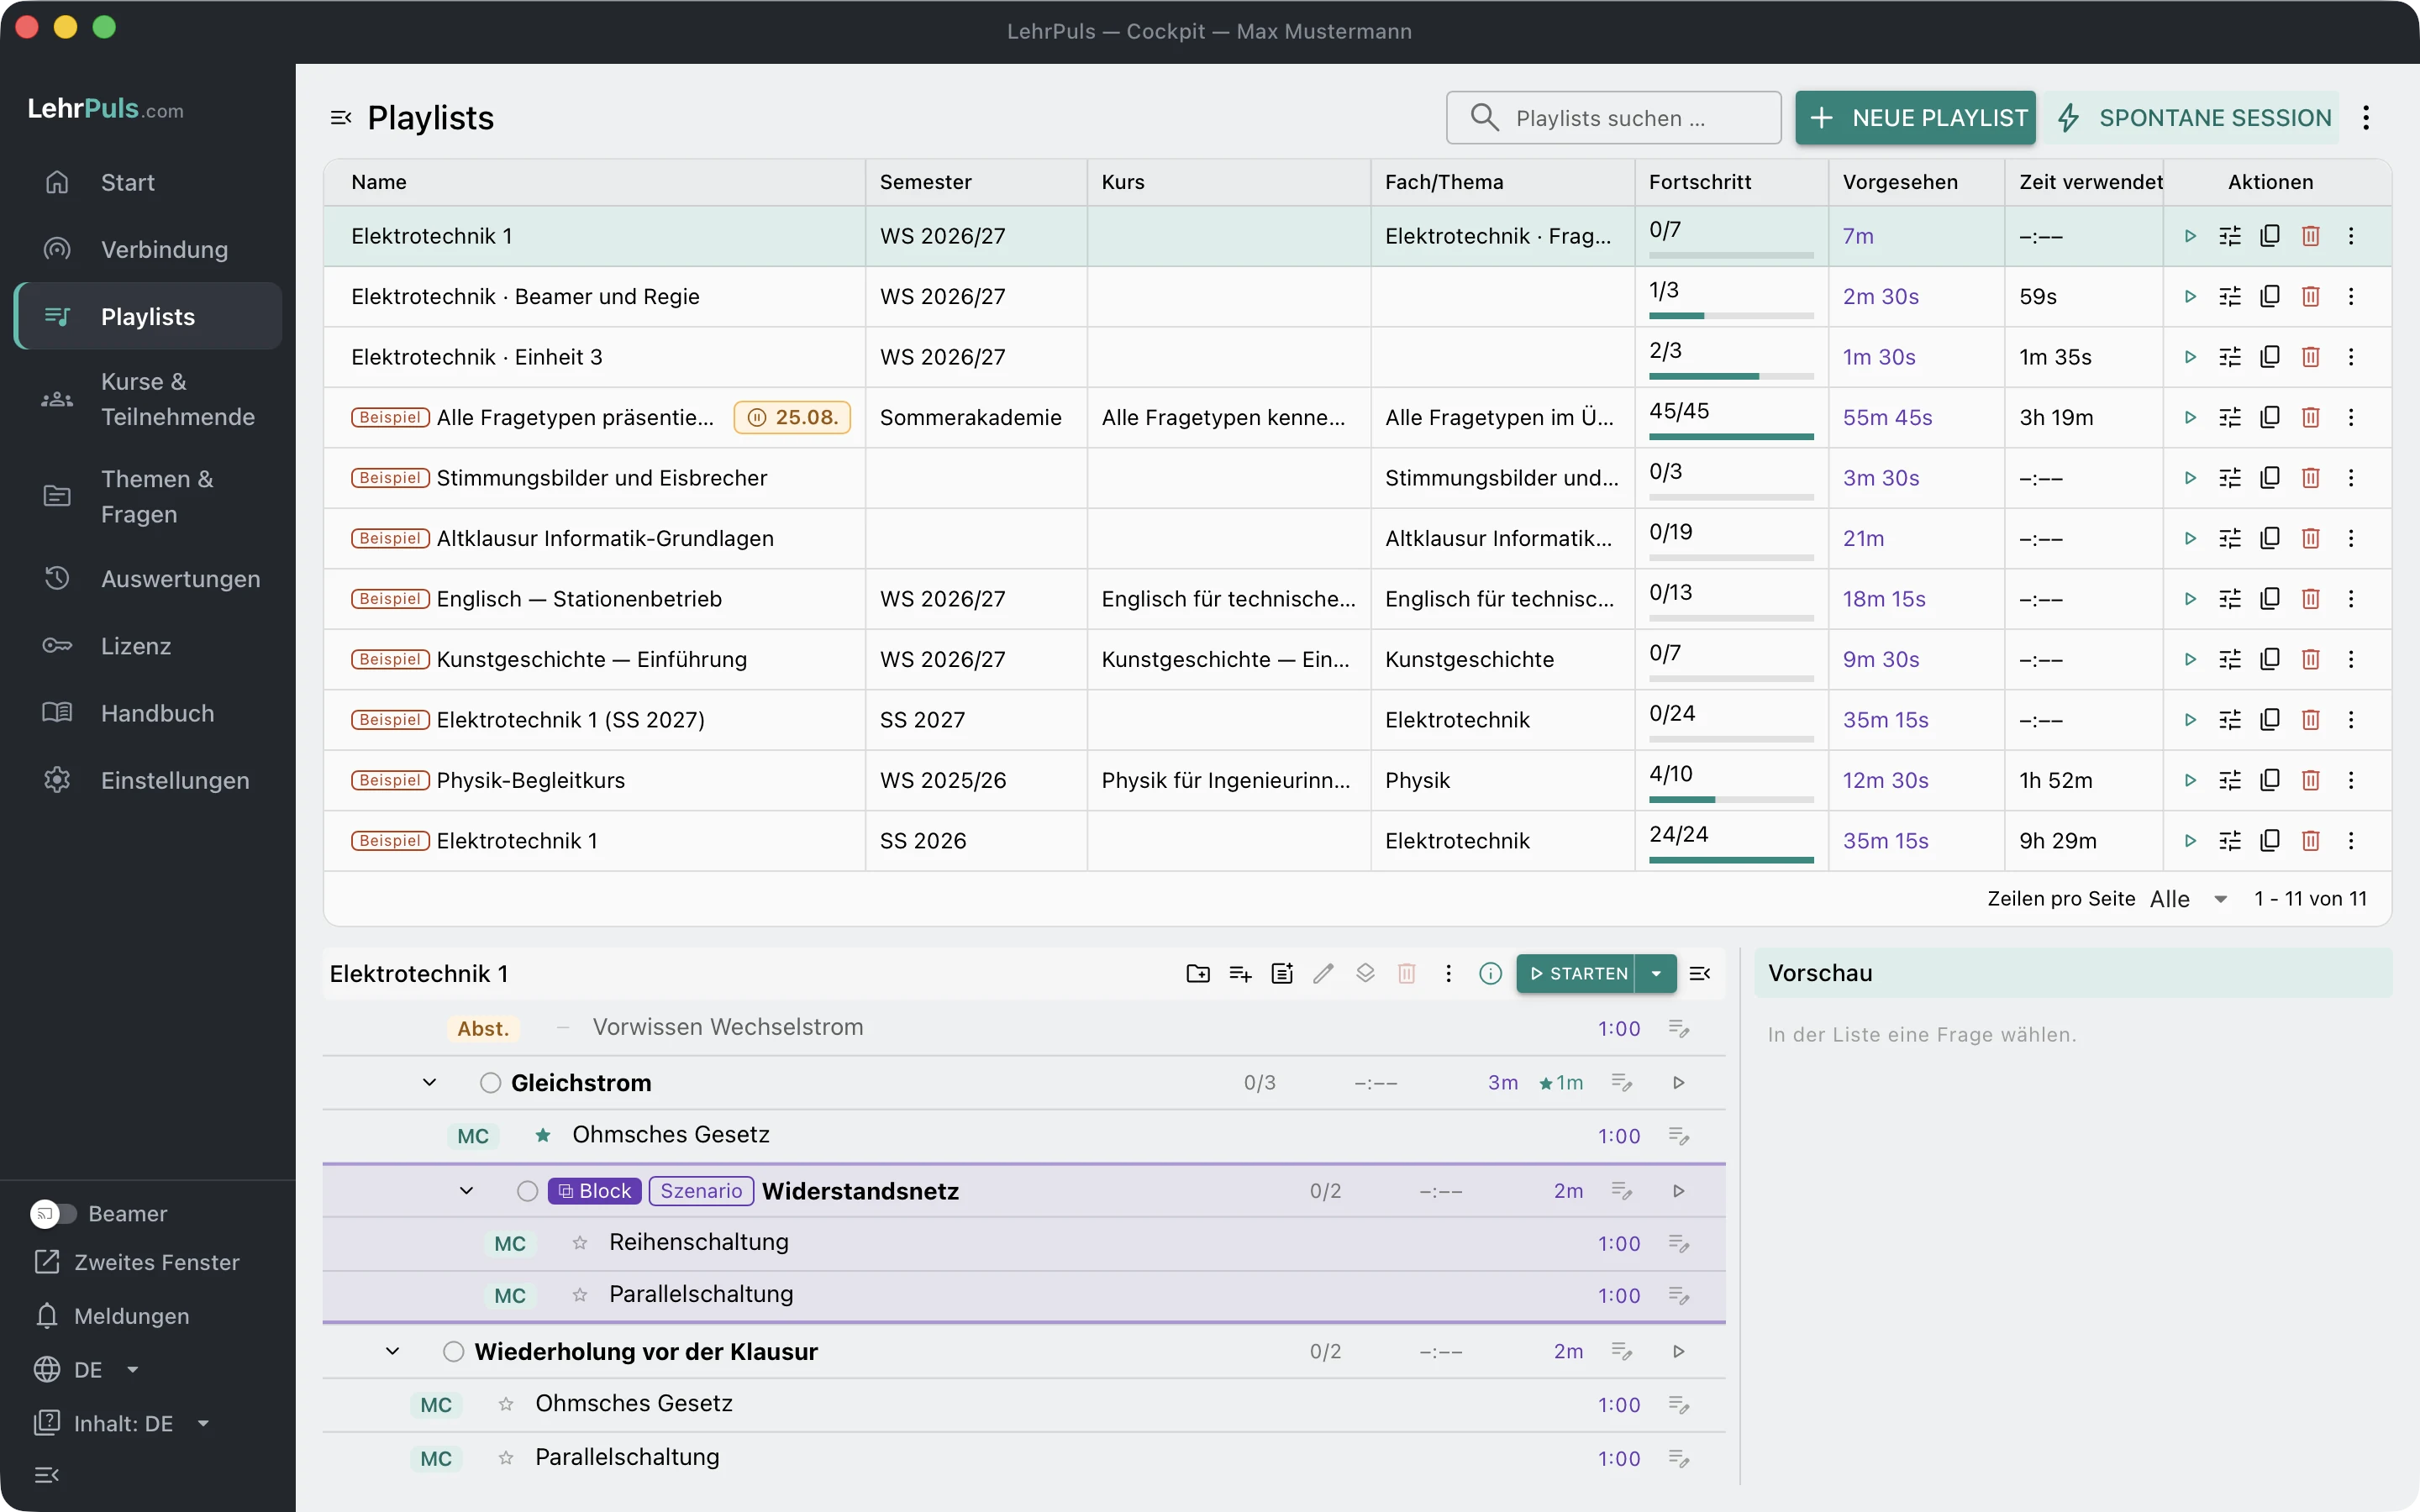Toggle sidebar with icon beside Playlists heading

click(x=341, y=118)
